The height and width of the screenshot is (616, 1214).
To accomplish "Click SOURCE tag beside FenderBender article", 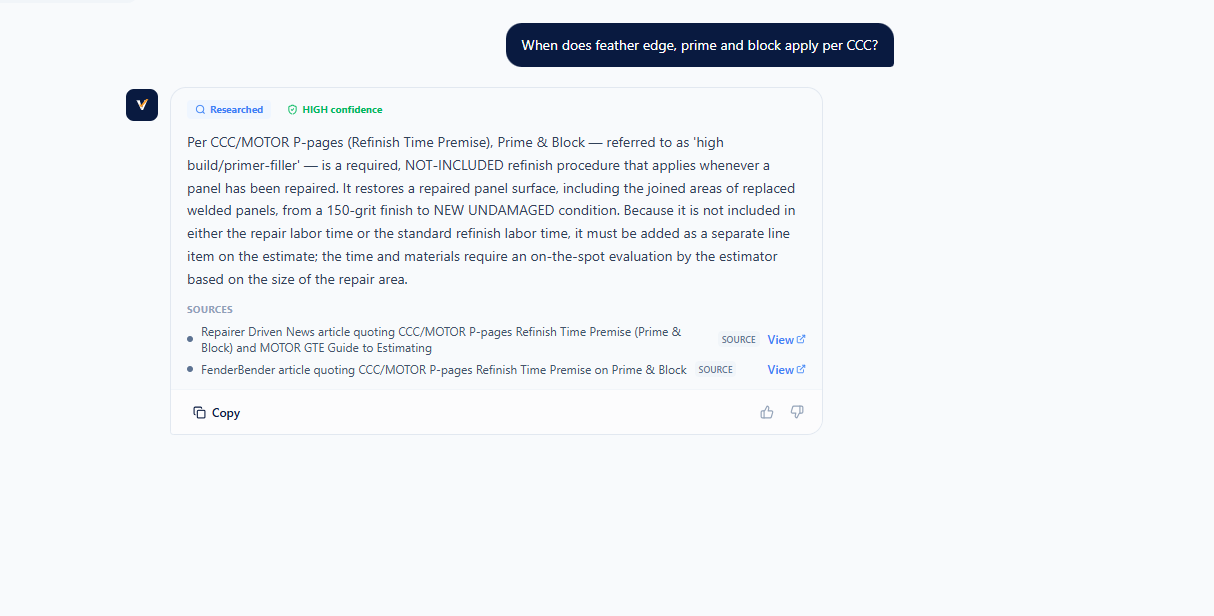I will pyautogui.click(x=716, y=370).
